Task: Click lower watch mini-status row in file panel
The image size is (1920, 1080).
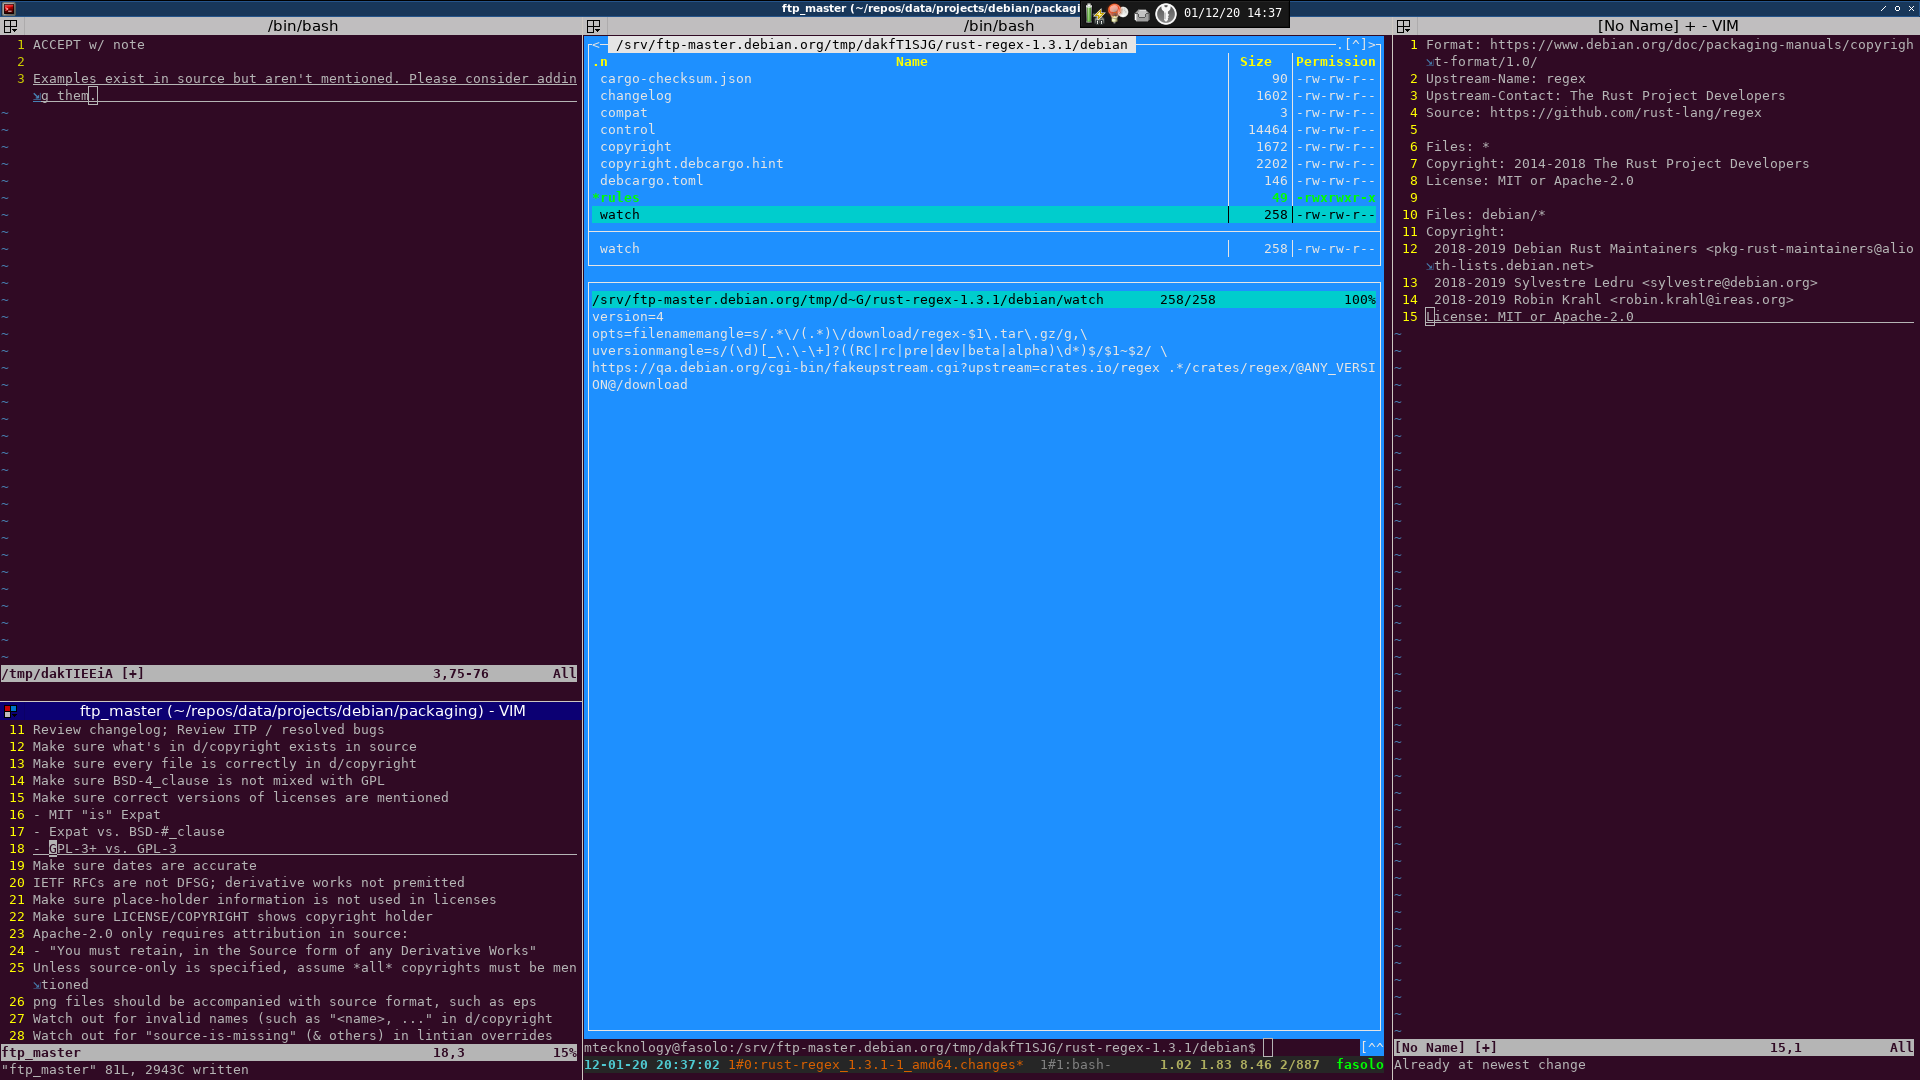Action: point(984,249)
